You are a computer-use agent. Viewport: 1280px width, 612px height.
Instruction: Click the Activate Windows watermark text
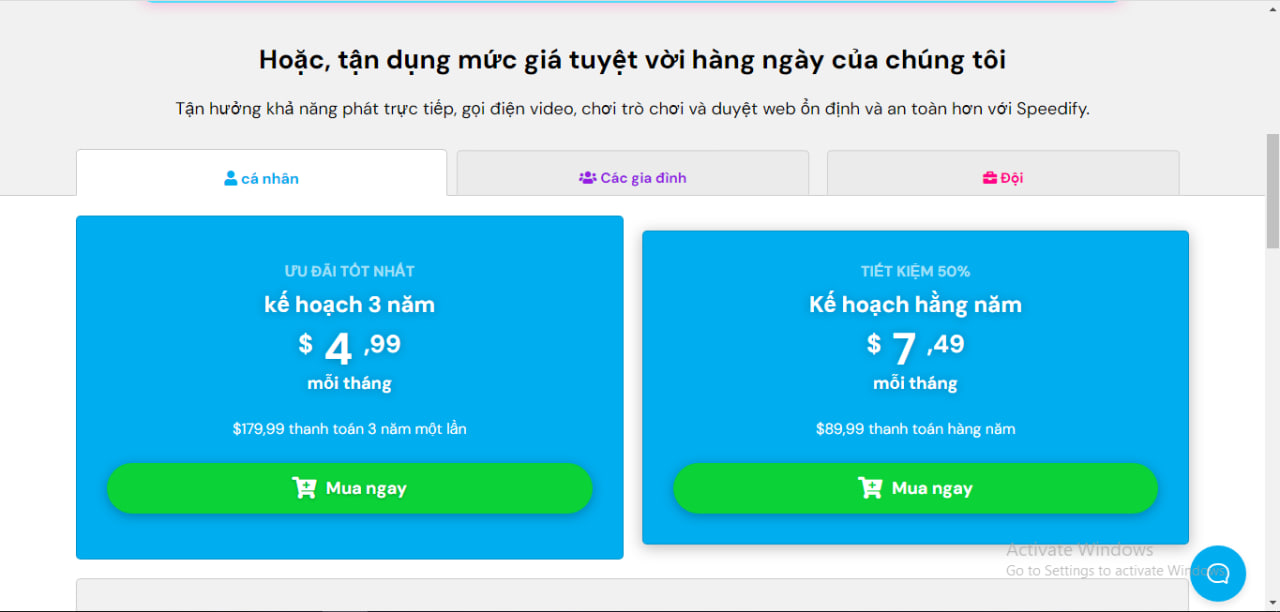[1078, 549]
